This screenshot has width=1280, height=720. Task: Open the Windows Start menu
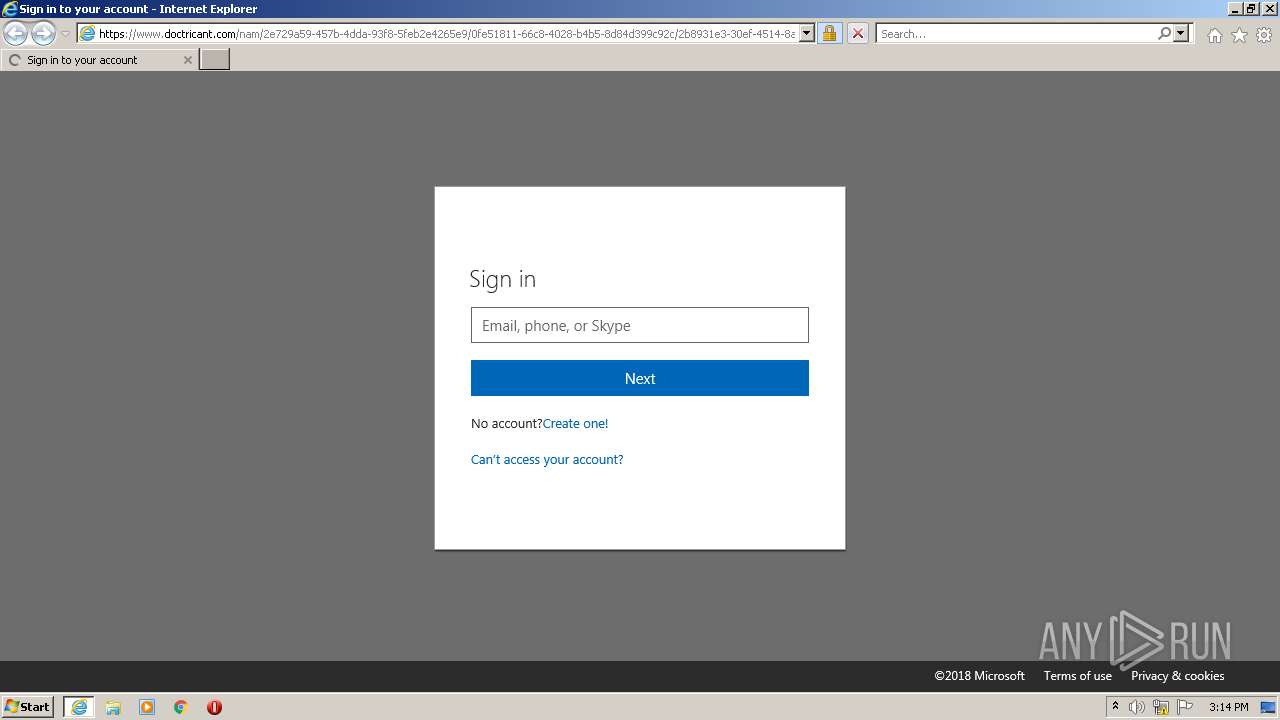[x=28, y=707]
